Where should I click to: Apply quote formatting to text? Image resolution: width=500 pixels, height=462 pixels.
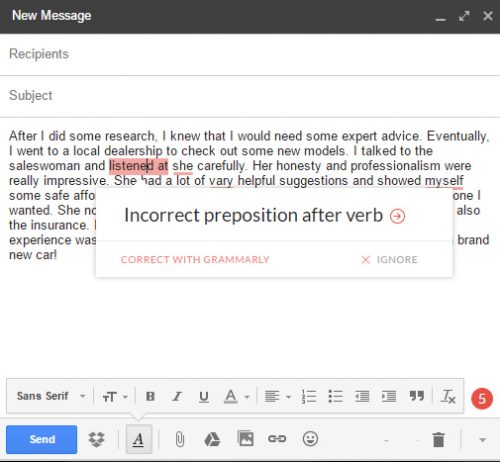tap(417, 396)
